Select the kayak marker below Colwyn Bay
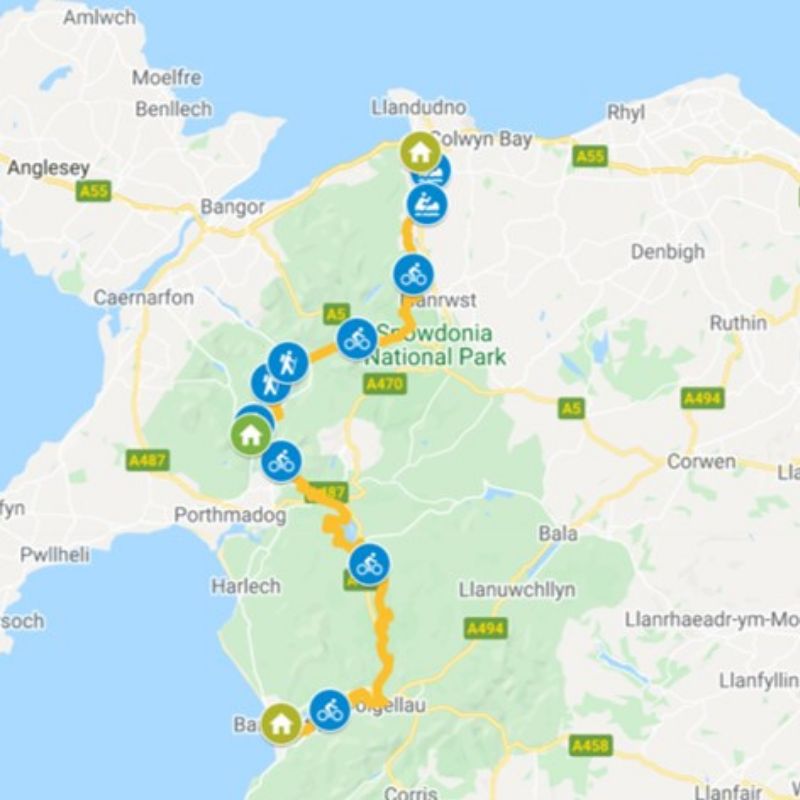The height and width of the screenshot is (800, 800). pyautogui.click(x=427, y=203)
